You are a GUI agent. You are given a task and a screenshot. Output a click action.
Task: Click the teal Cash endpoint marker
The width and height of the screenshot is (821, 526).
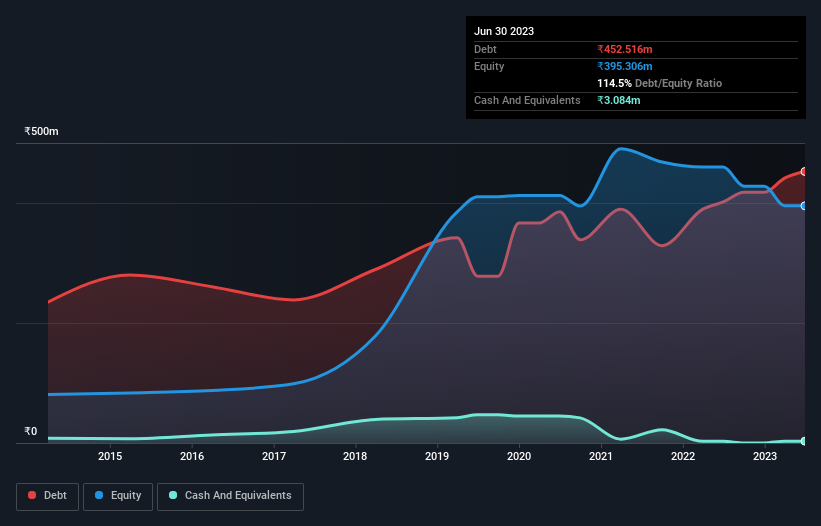[x=804, y=441]
